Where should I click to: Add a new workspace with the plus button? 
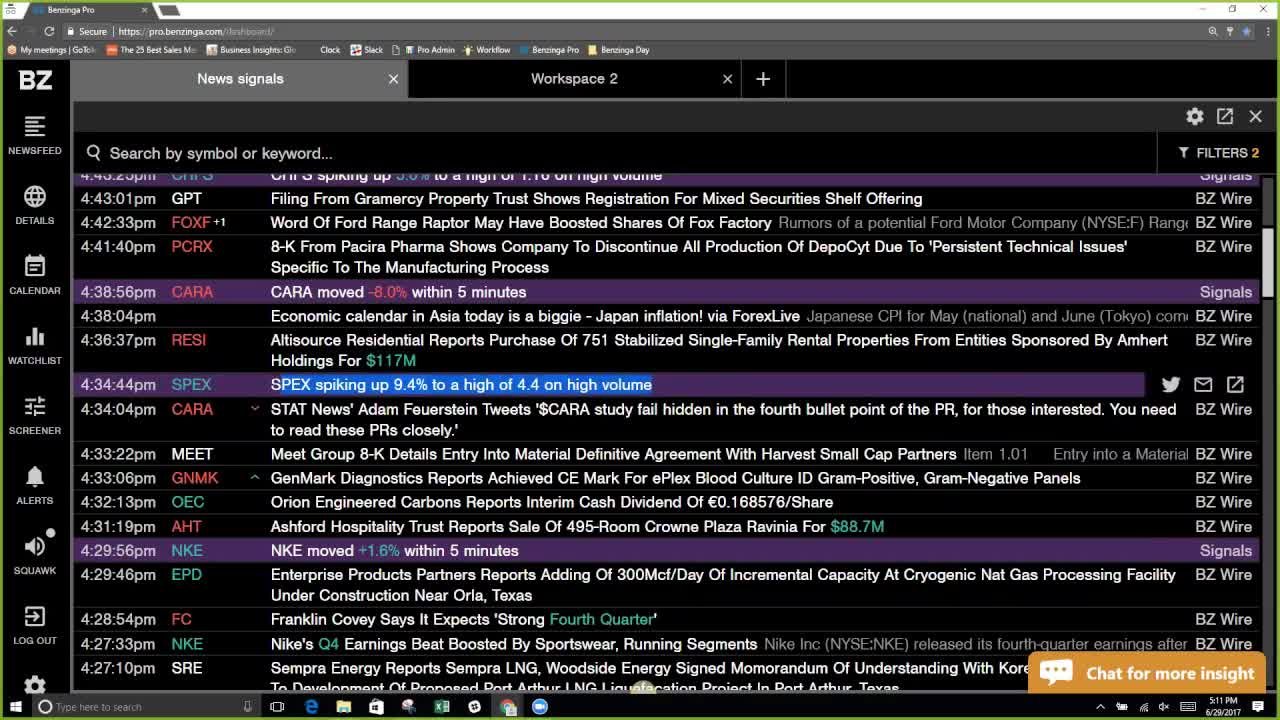pos(763,79)
